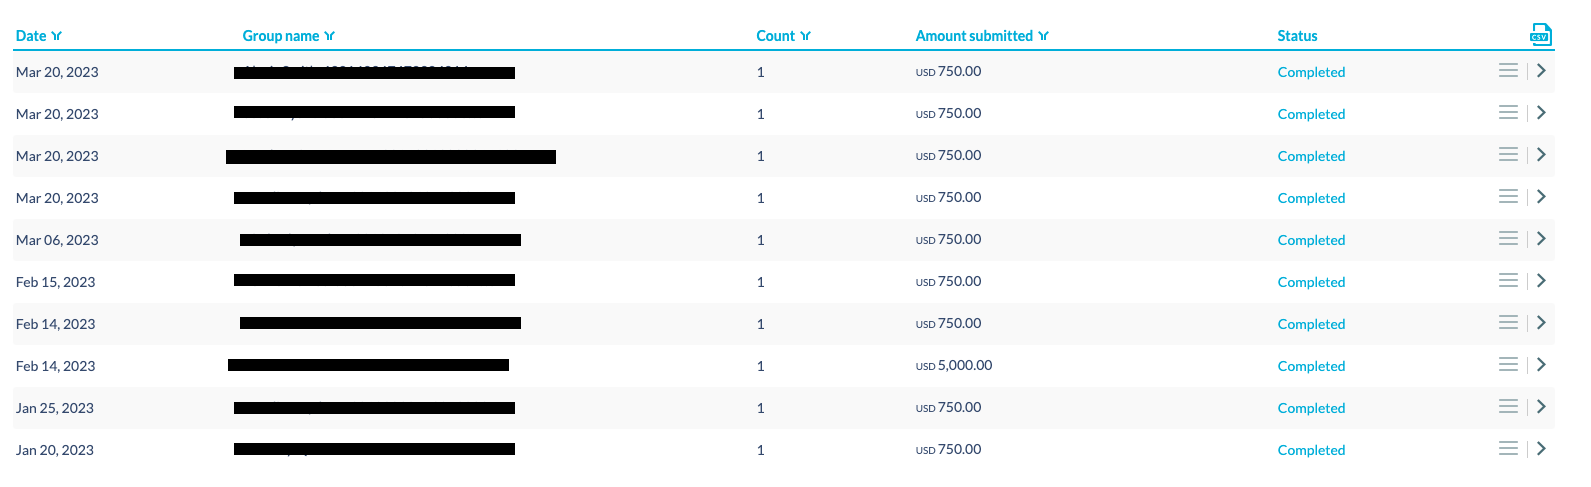Viewport: 1591px width, 487px height.
Task: Open hamburger menu for Jan 25, 2023 row
Action: click(x=1508, y=407)
